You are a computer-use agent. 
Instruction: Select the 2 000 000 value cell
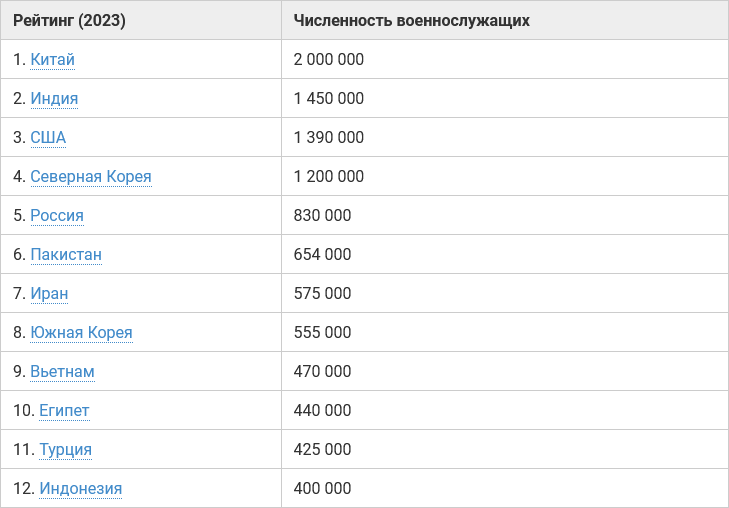(x=505, y=59)
